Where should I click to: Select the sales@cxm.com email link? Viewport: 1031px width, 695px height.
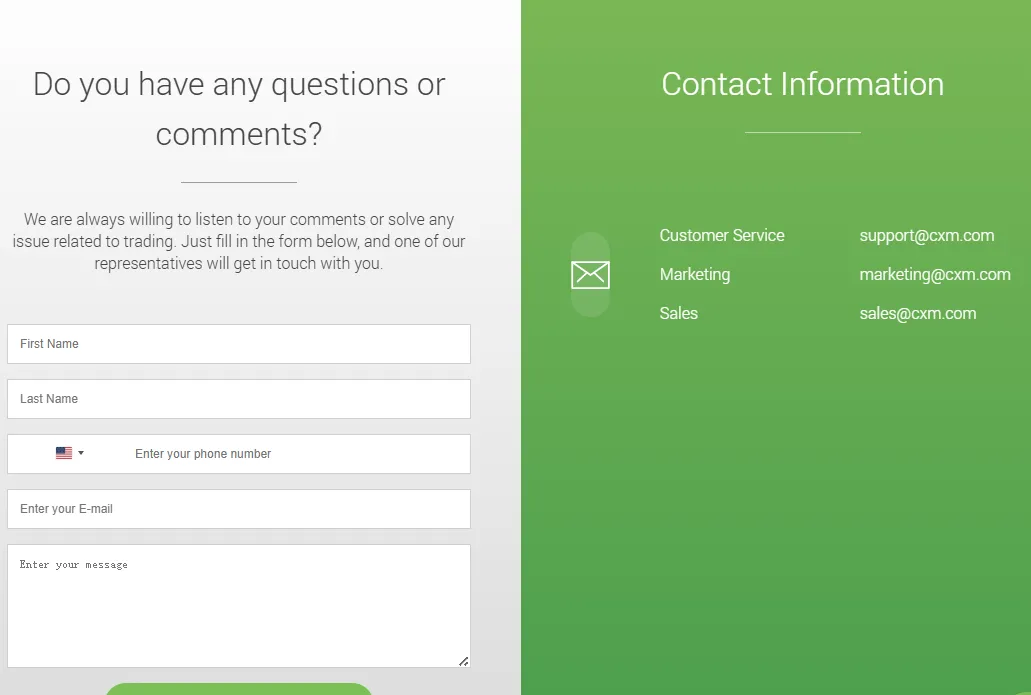[917, 313]
